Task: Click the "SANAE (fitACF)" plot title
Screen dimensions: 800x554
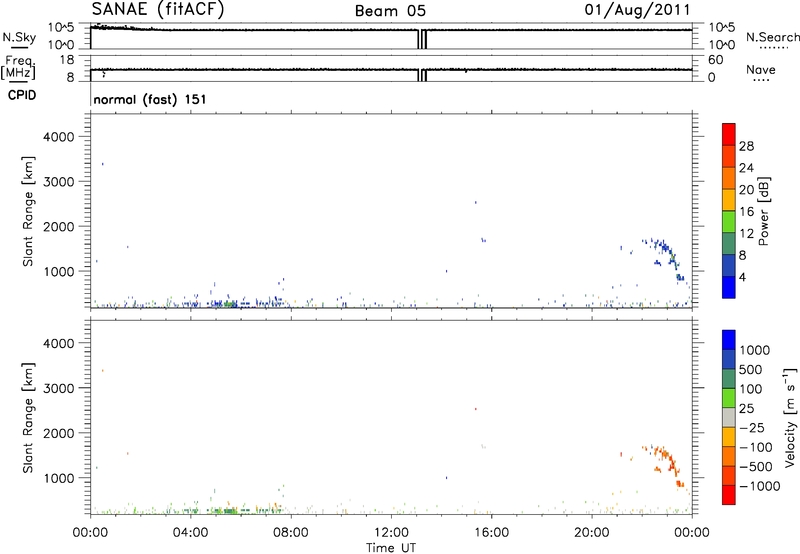Action: tap(158, 9)
